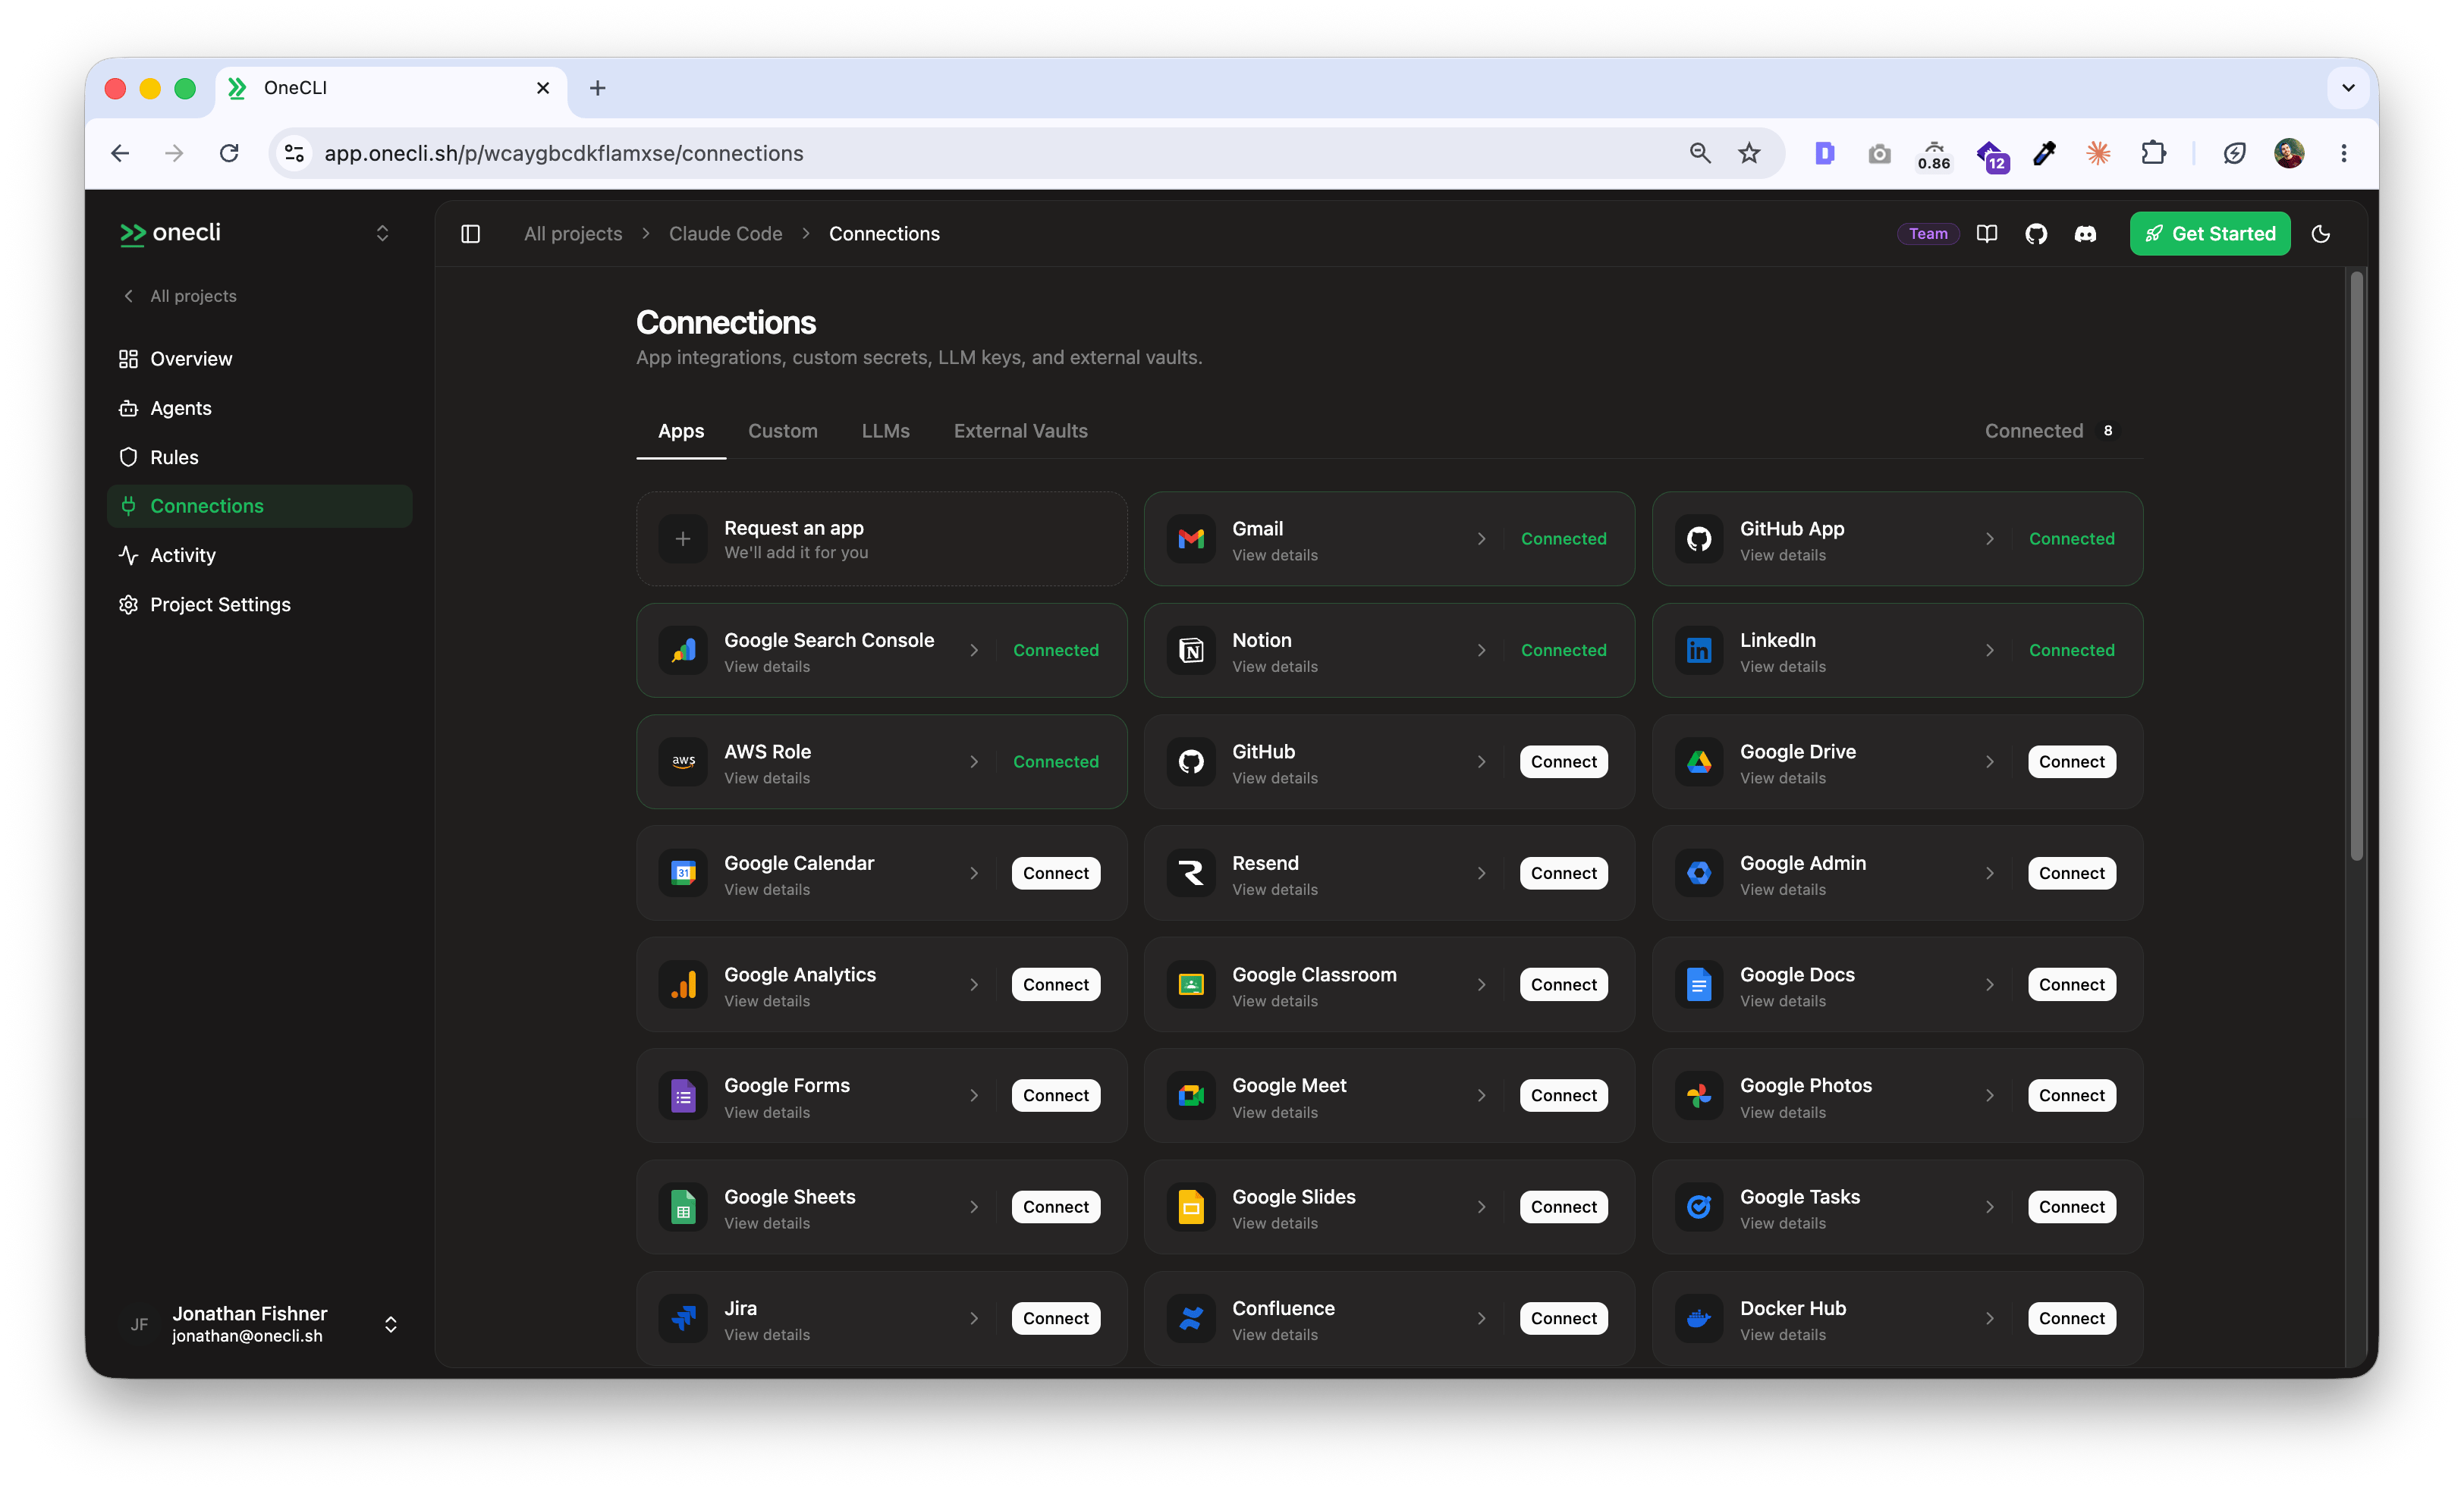Connect Google Tasks
2464x1491 pixels.
tap(2071, 1207)
